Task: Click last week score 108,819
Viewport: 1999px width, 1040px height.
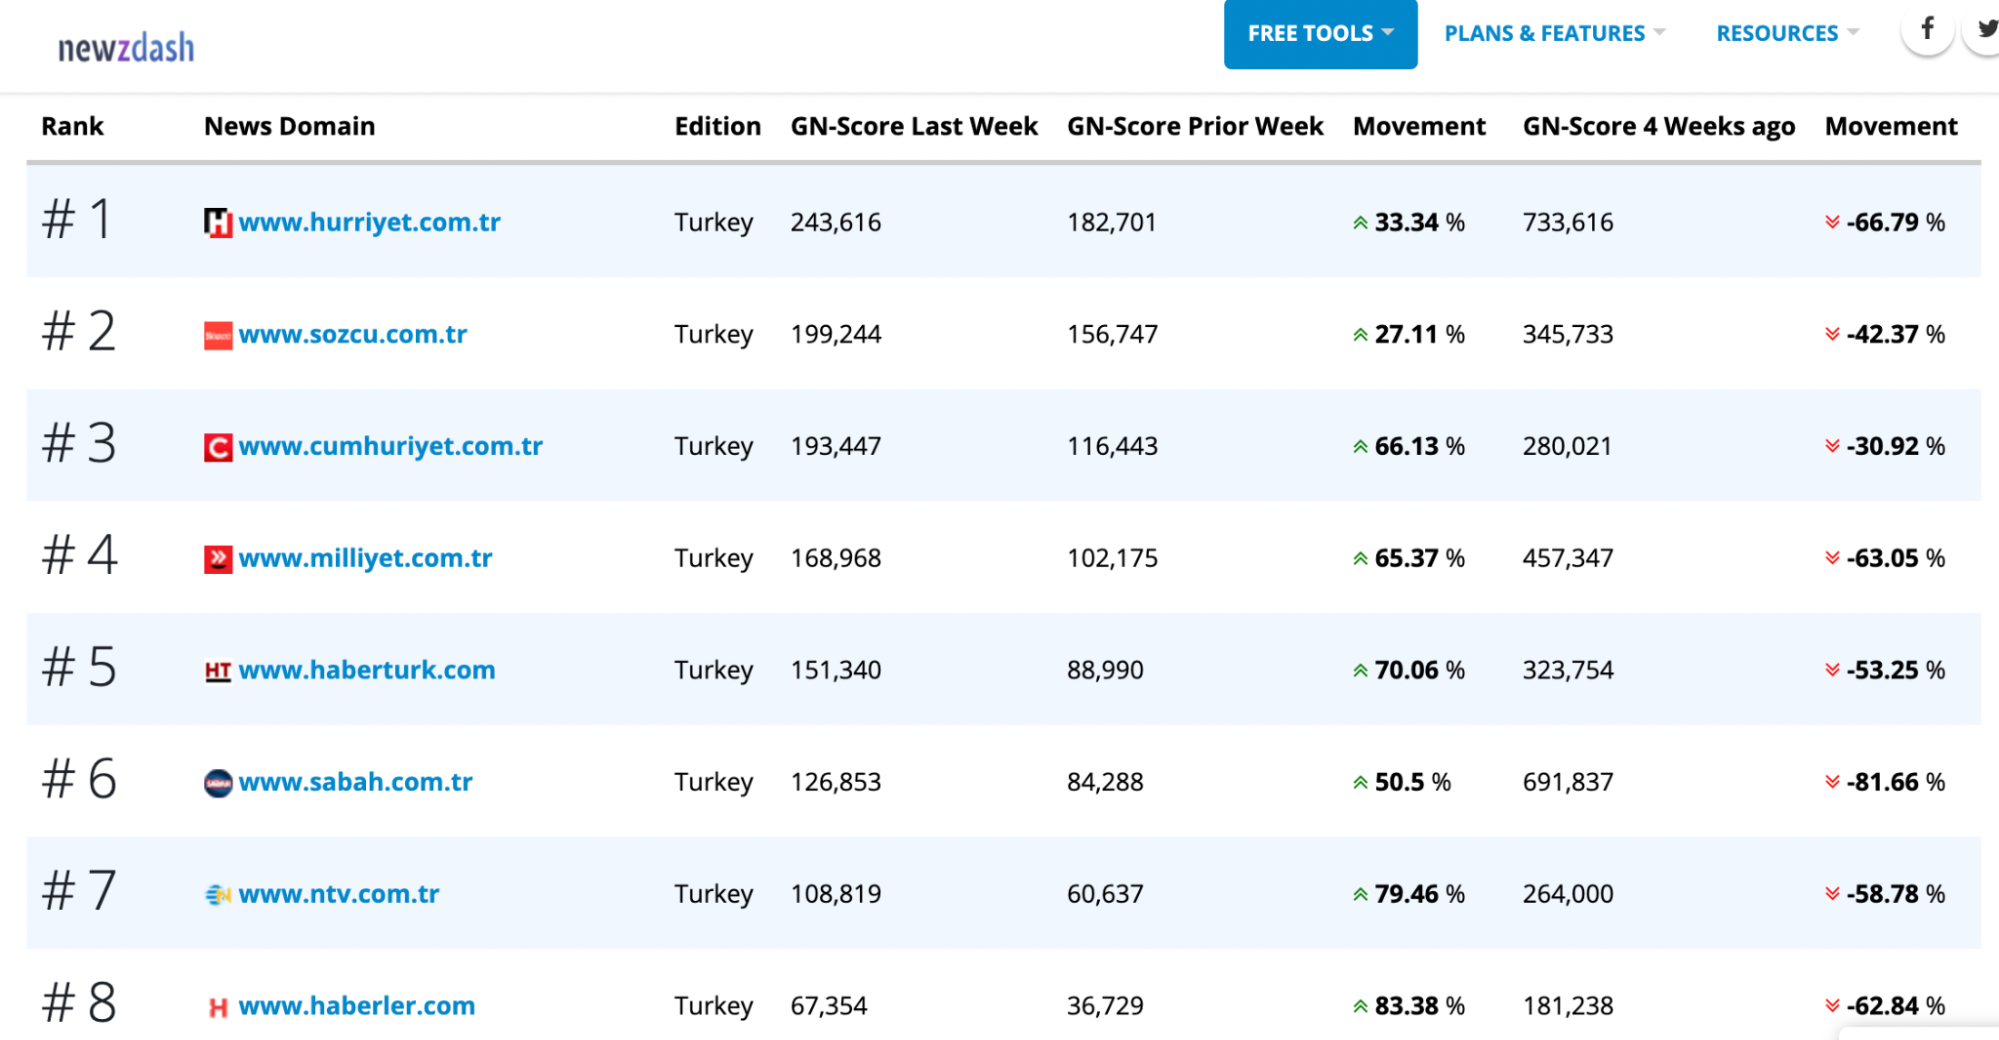Action: [x=836, y=894]
